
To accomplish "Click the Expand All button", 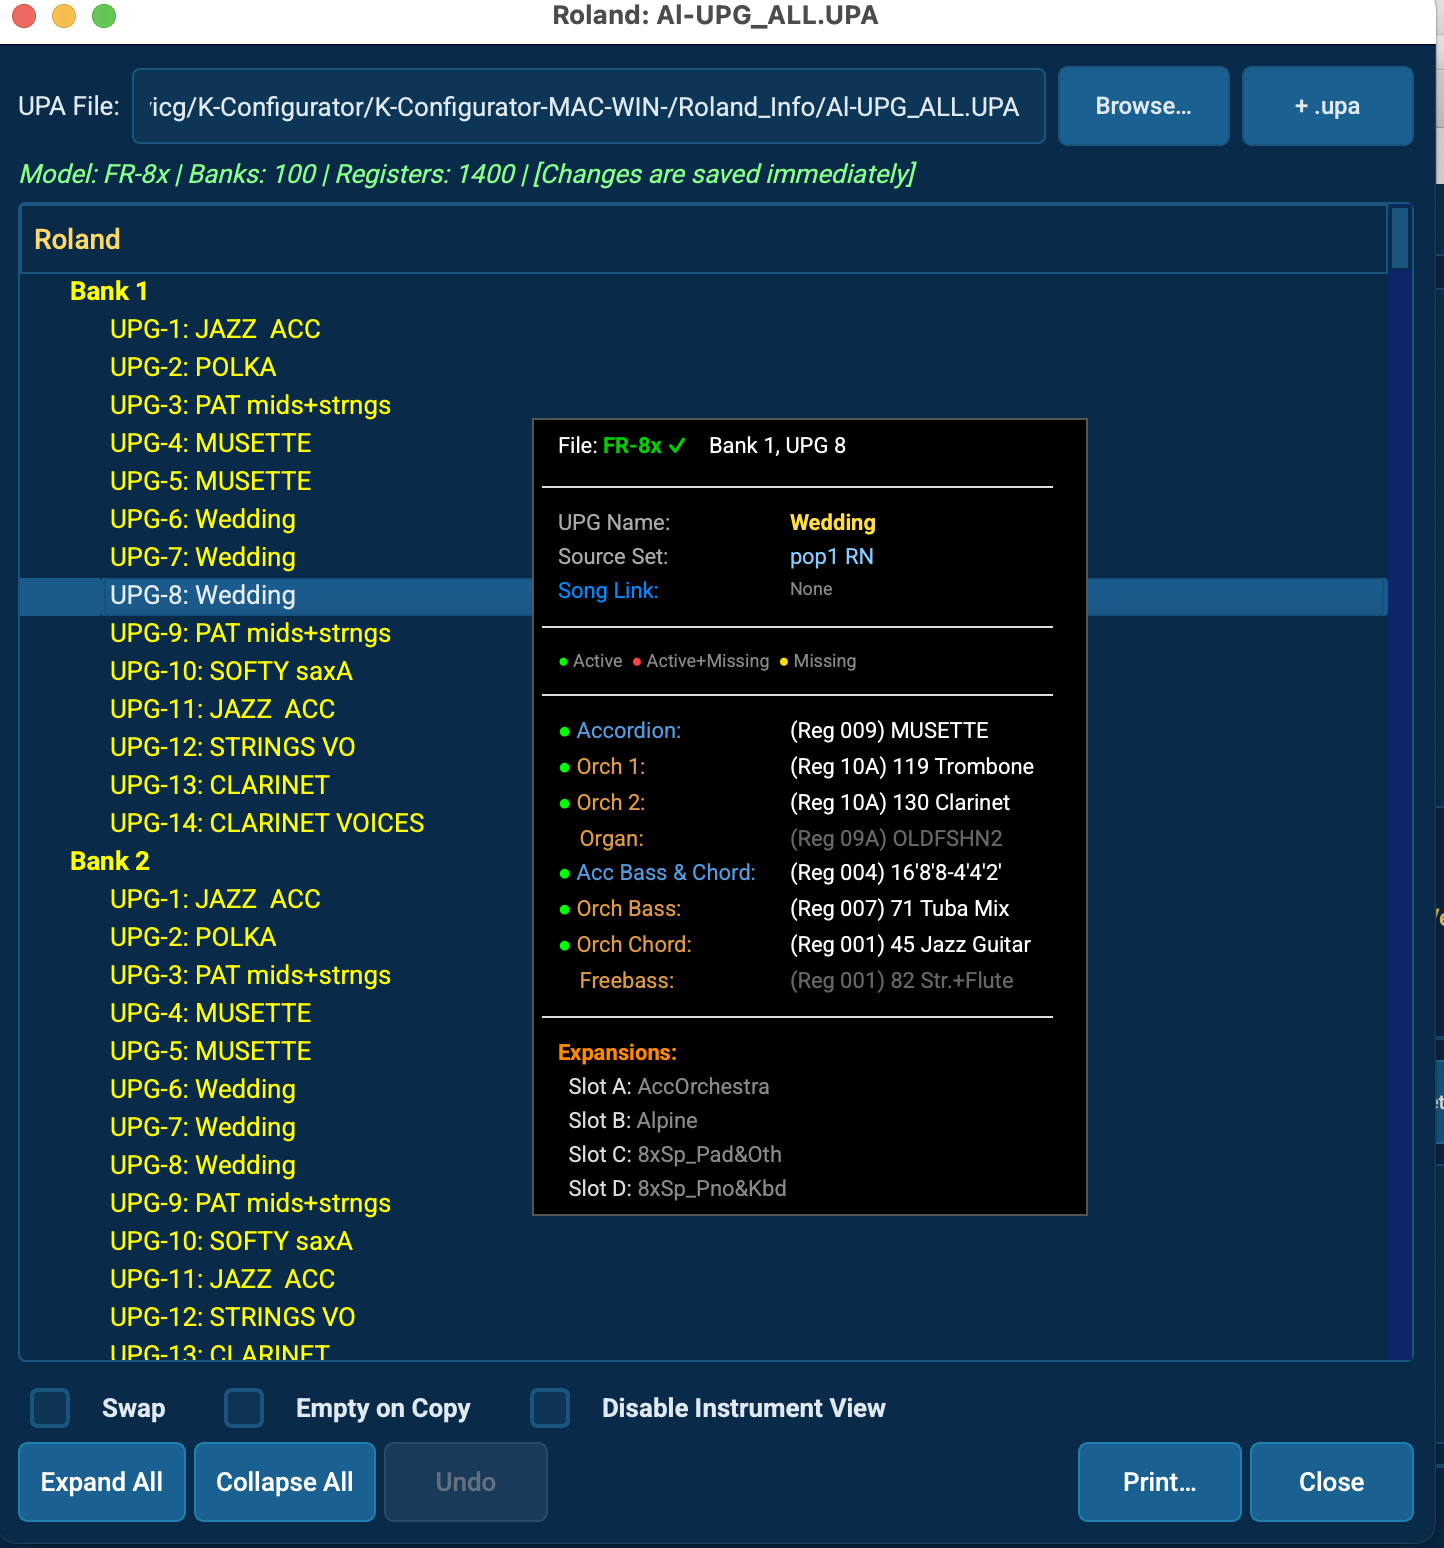I will point(102,1482).
